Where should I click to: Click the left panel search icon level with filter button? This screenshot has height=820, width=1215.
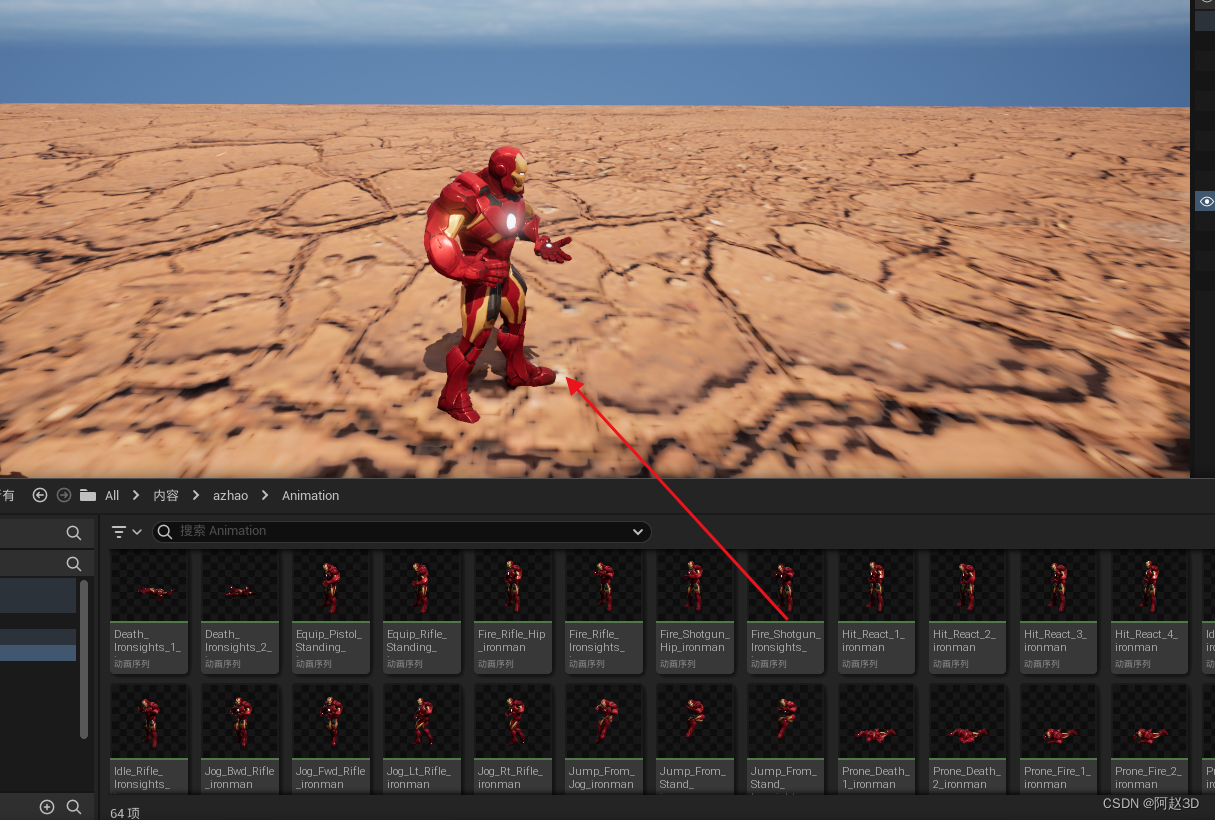click(x=74, y=533)
